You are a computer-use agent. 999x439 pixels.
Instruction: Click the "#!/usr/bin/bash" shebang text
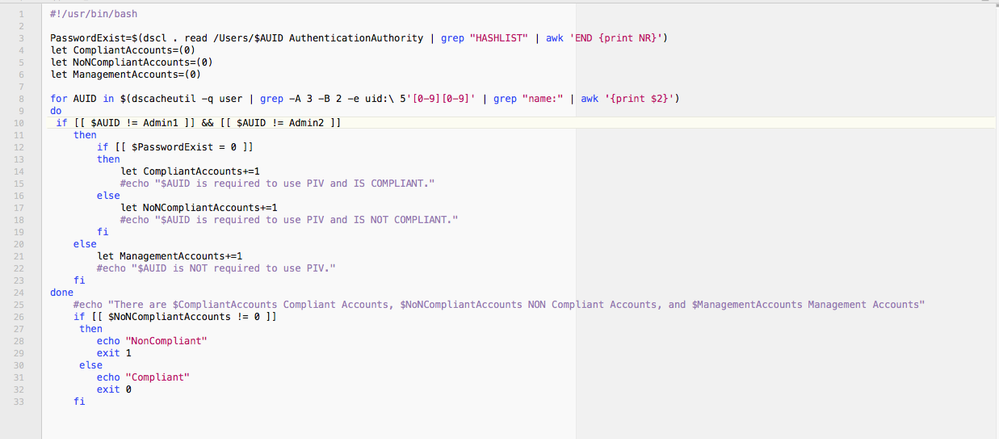(93, 13)
